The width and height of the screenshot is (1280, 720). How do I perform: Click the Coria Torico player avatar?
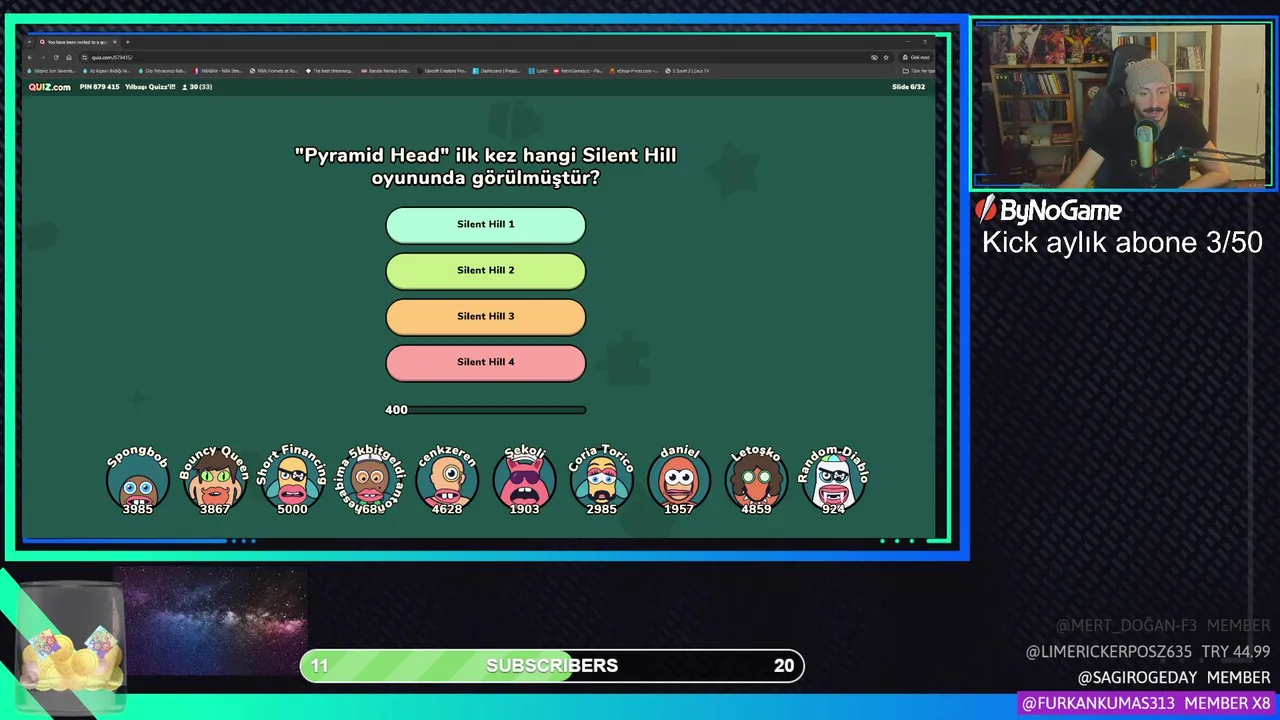click(x=601, y=480)
